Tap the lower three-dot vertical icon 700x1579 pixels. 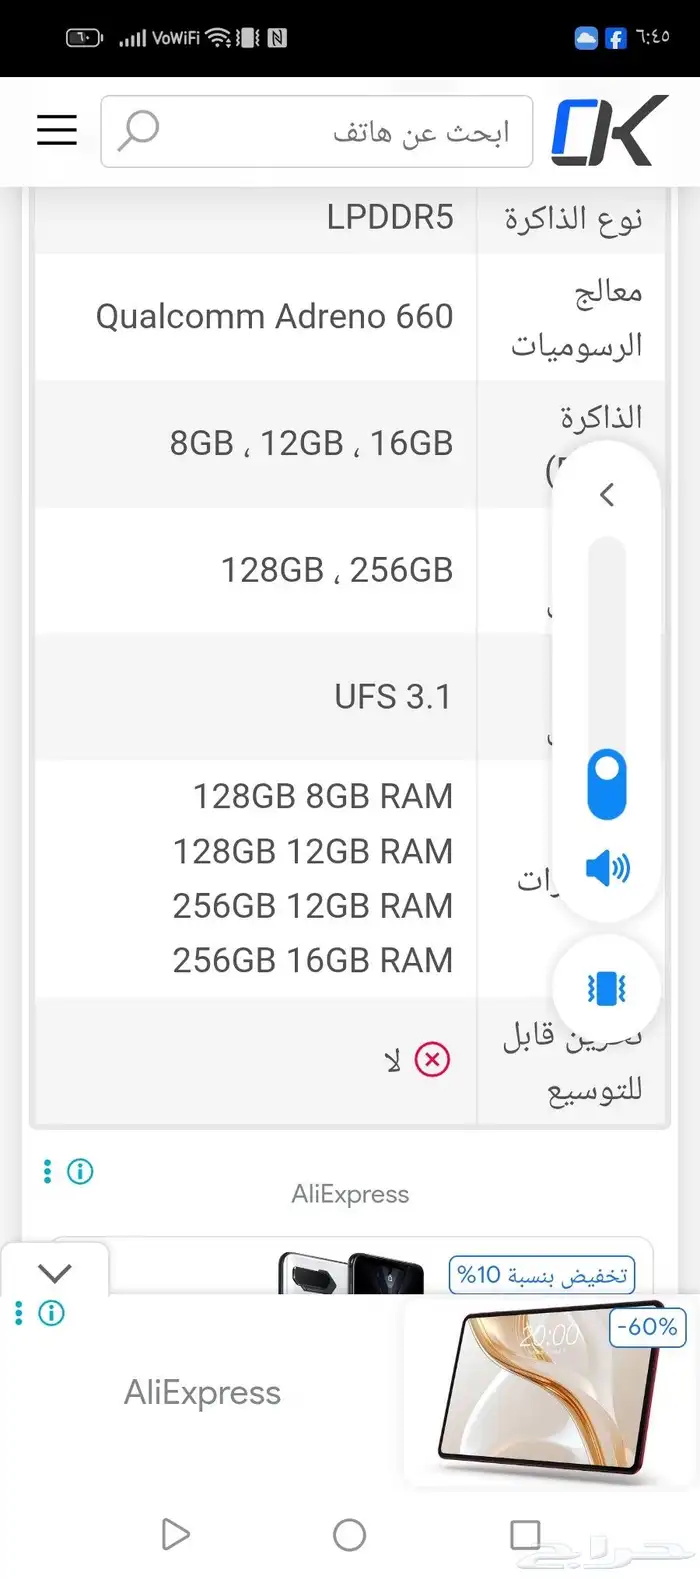pyautogui.click(x=17, y=1313)
